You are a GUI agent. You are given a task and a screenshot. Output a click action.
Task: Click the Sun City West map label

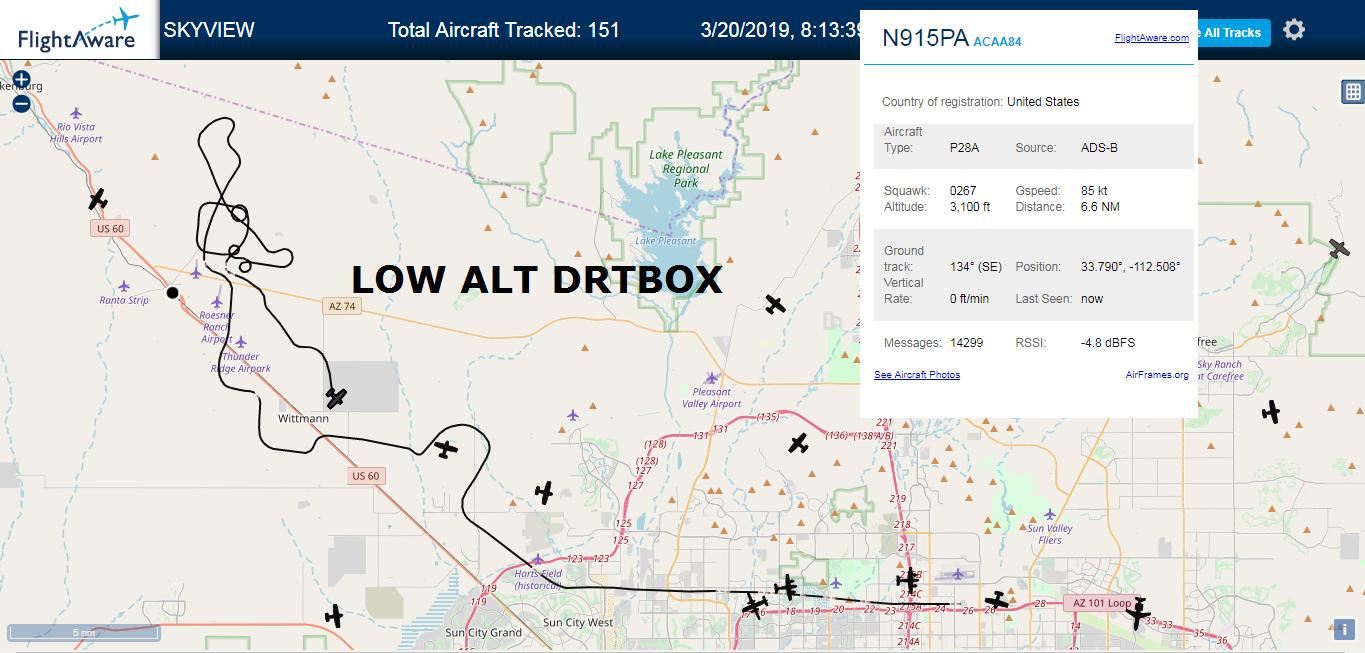(x=578, y=623)
